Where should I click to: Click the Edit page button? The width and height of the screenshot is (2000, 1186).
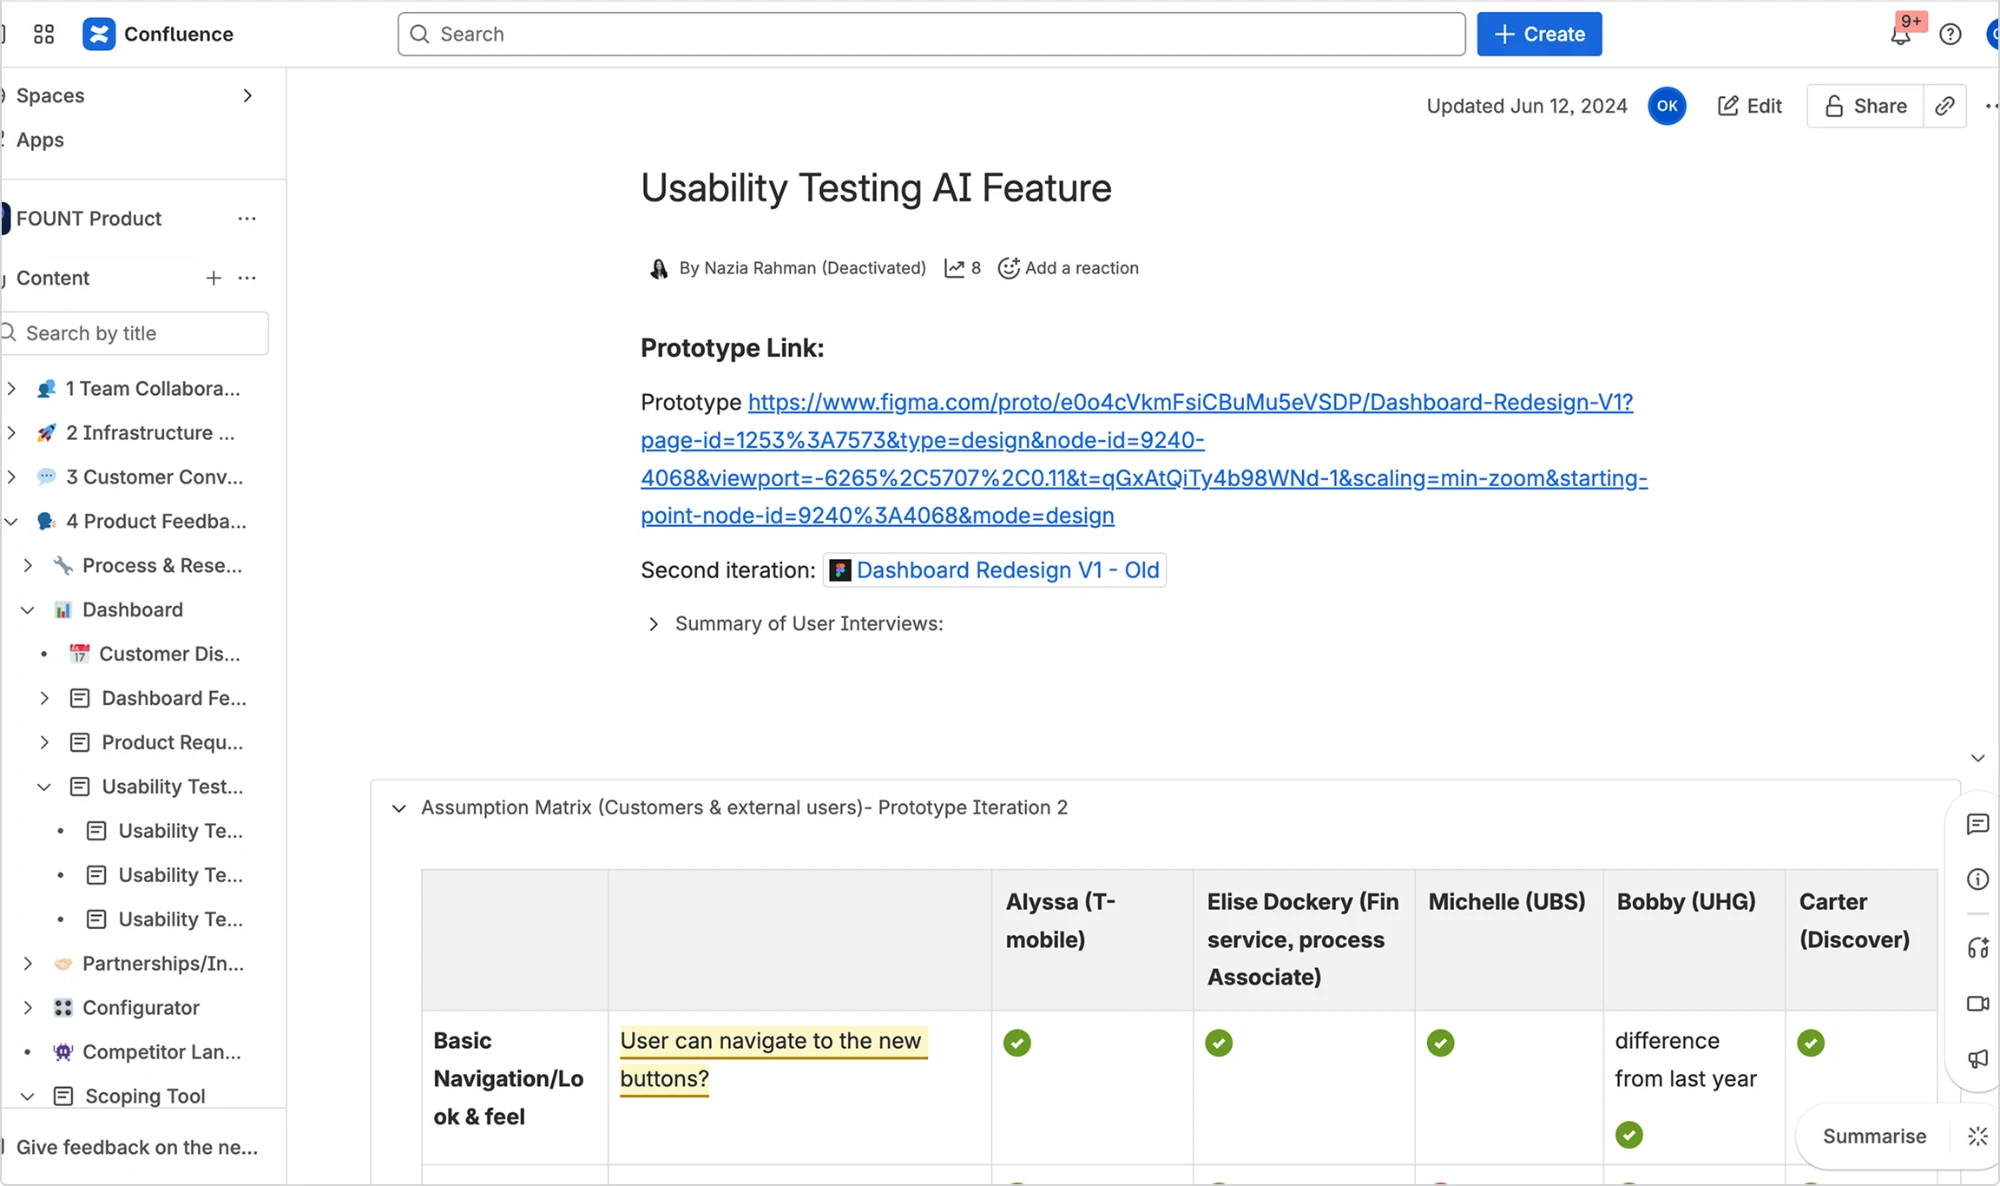pos(1750,106)
